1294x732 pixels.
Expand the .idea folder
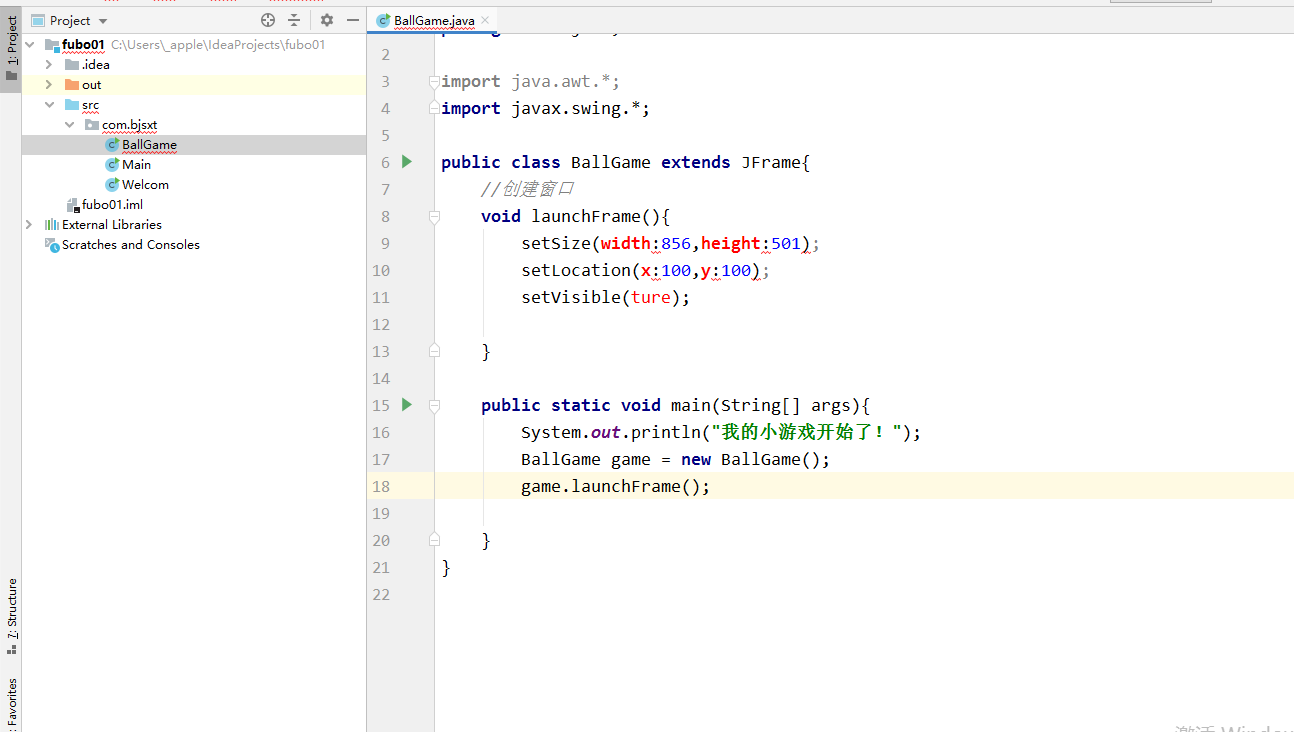49,65
